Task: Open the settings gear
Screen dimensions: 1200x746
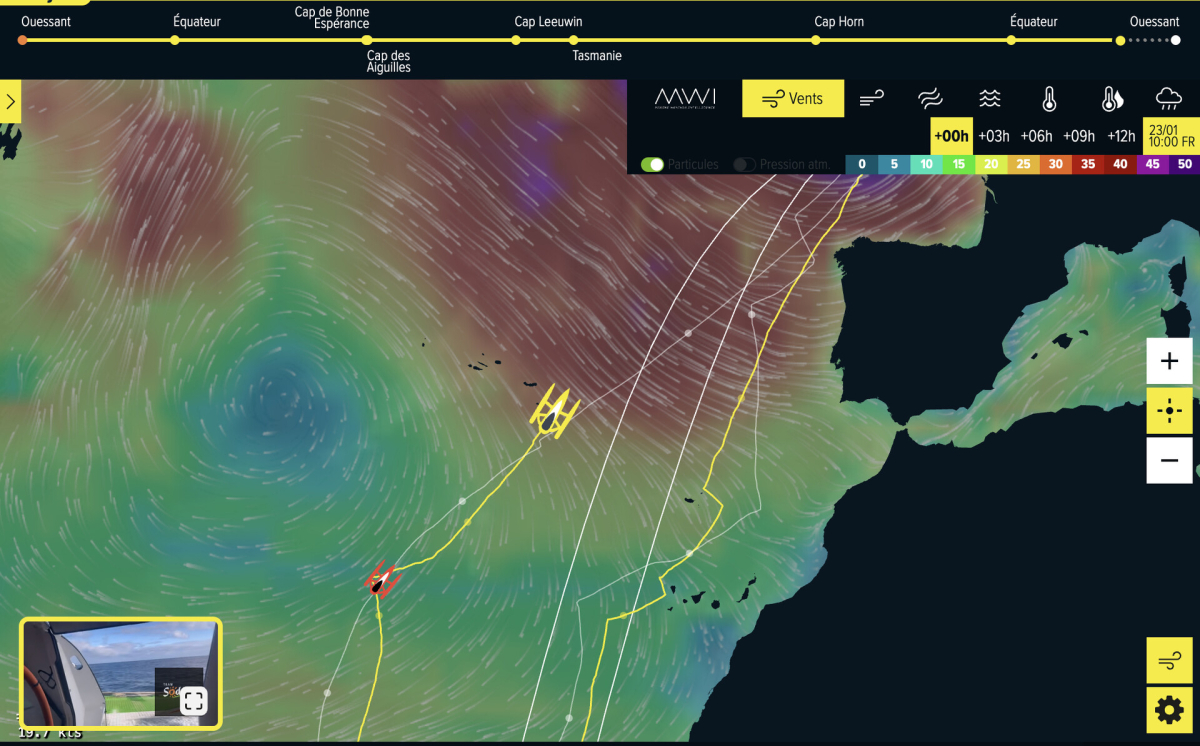Action: 1169,710
